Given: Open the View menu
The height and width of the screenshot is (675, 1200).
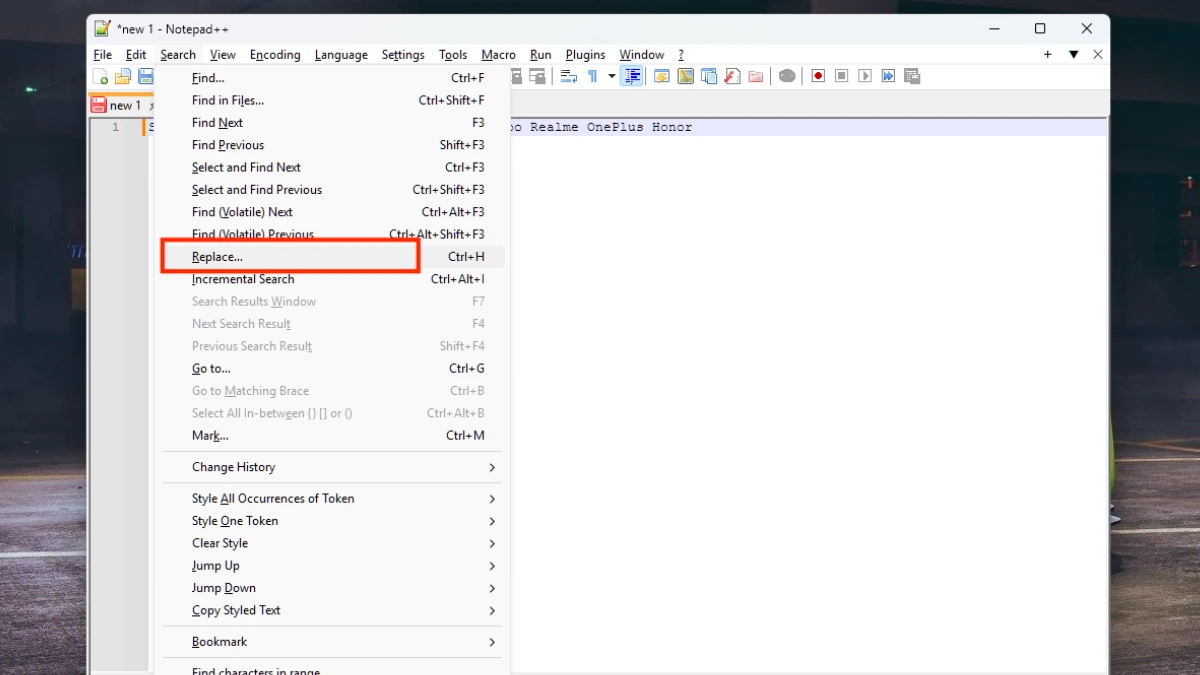Looking at the screenshot, I should [223, 55].
